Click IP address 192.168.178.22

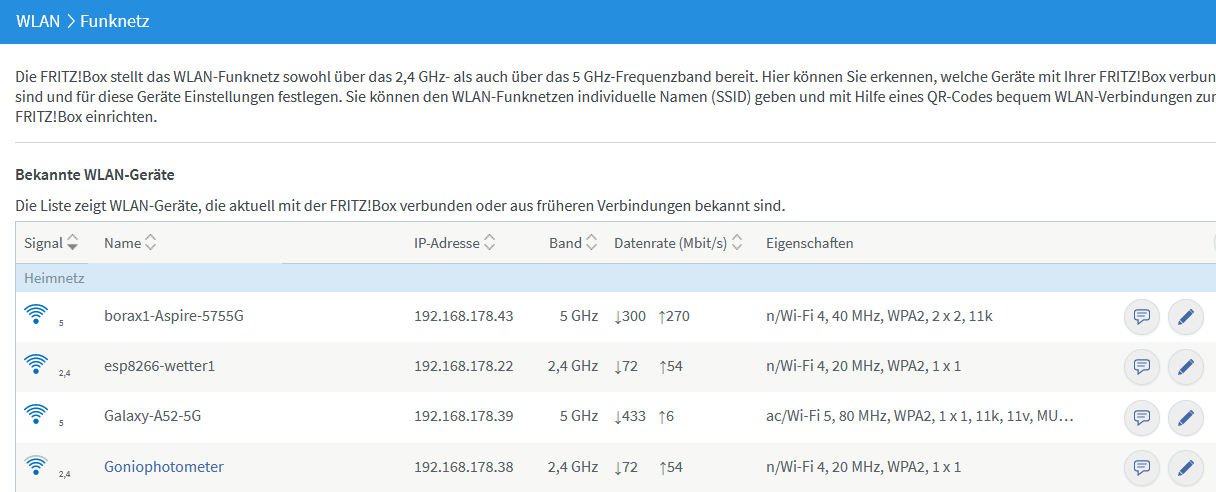pos(464,367)
